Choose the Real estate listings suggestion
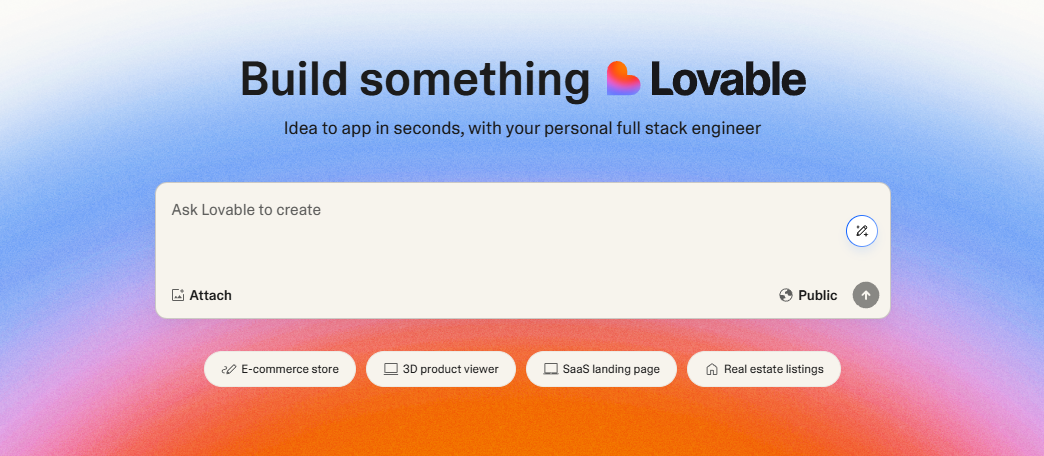Screen dimensions: 1044x456 764,369
